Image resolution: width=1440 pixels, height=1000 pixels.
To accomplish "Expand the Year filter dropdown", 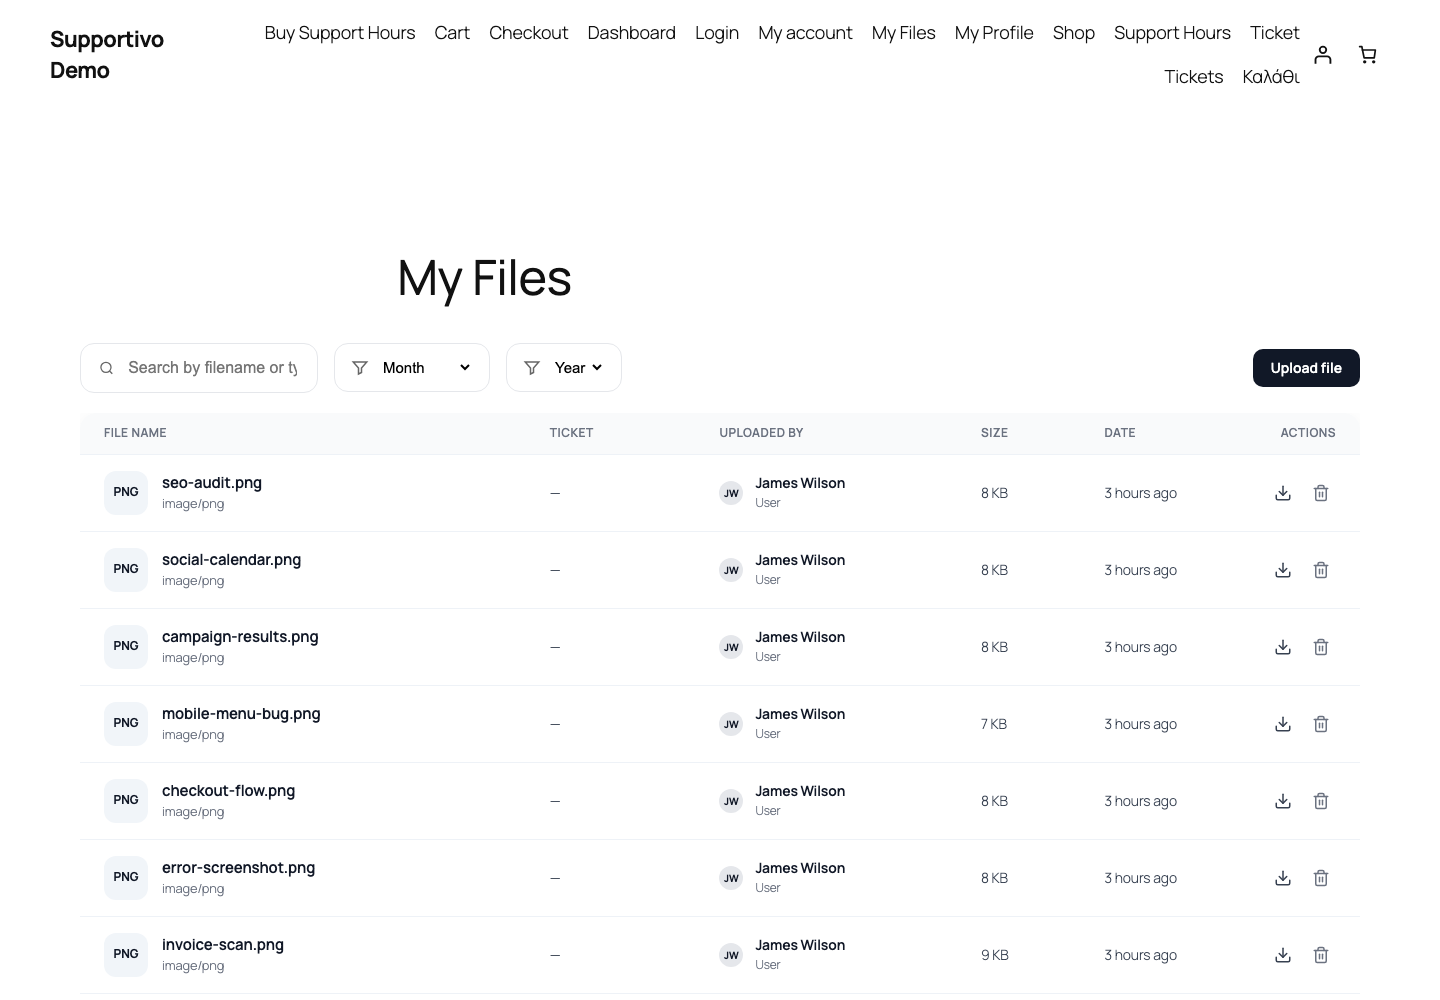I will tap(564, 368).
